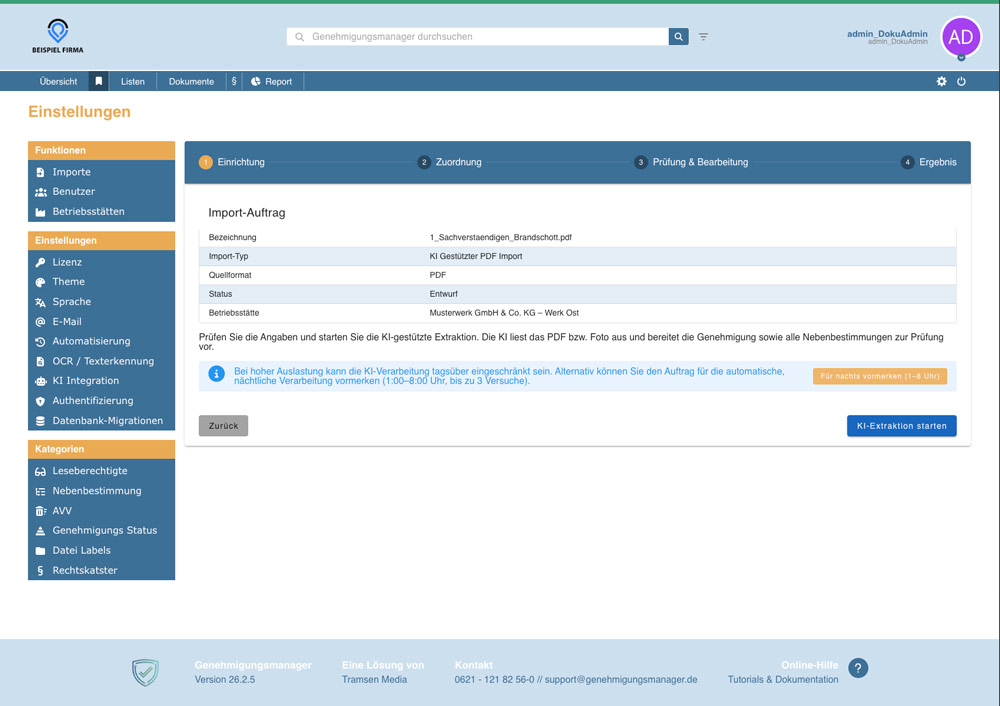The image size is (1000, 706).
Task: Click the search magnifier button
Action: point(678,36)
